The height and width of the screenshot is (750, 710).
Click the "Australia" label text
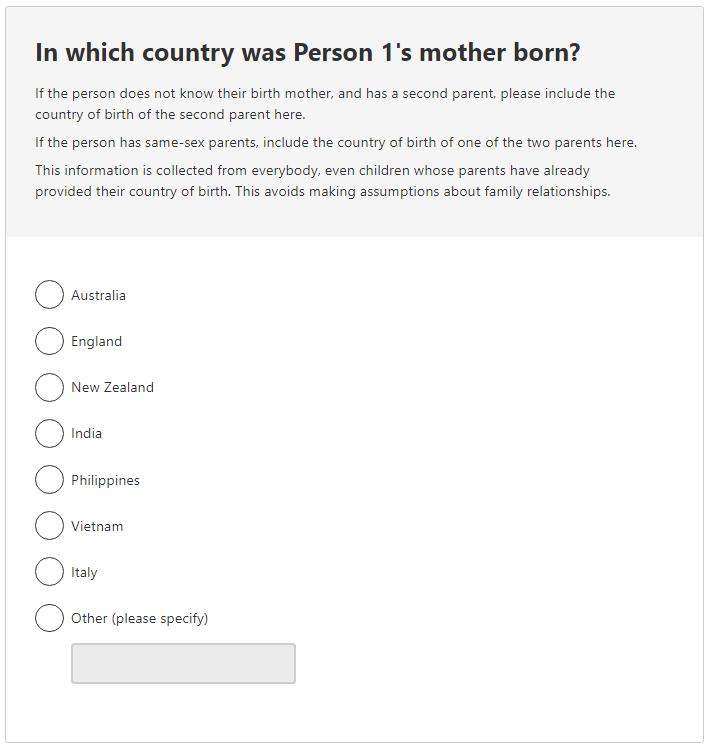[98, 295]
